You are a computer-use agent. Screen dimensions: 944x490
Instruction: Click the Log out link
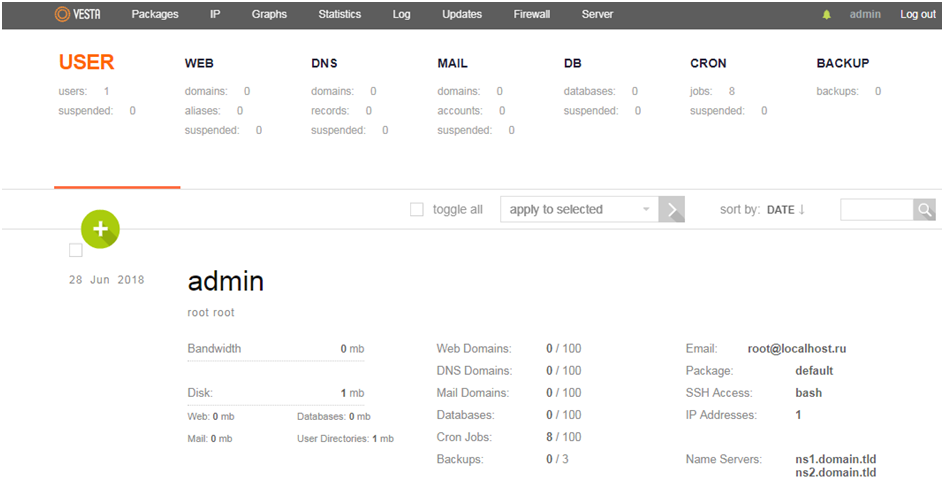click(917, 14)
